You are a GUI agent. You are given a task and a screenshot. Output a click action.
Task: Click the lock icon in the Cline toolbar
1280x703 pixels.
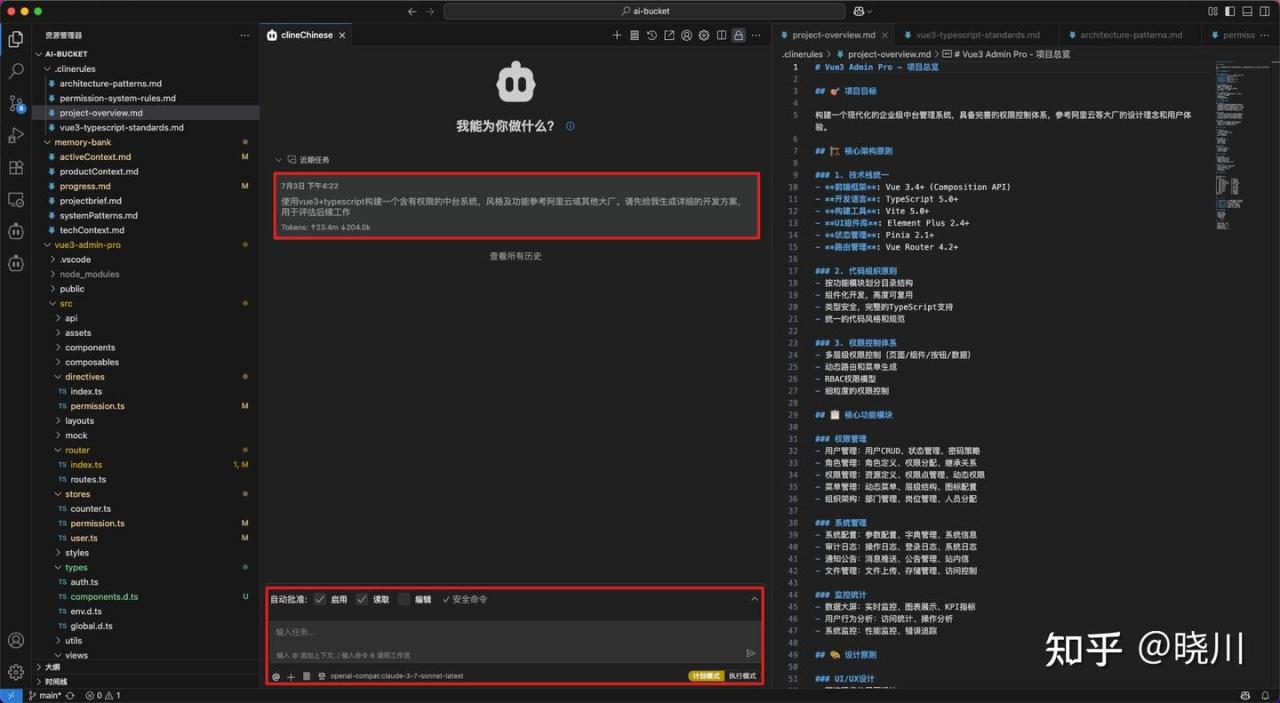click(x=738, y=35)
